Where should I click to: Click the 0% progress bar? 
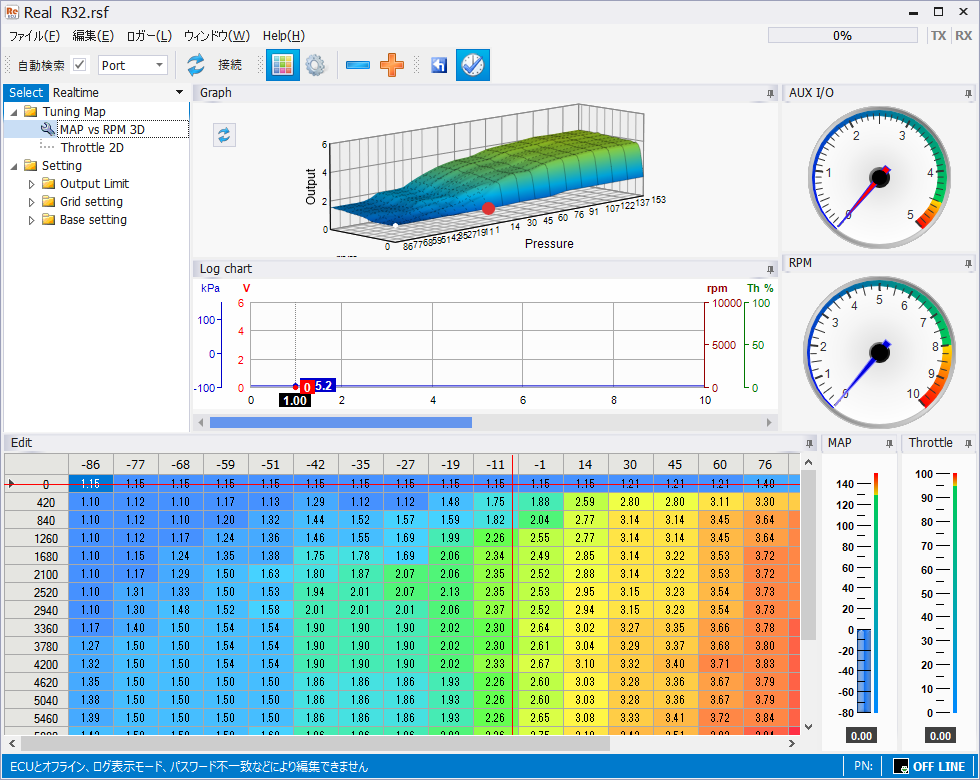tap(842, 36)
